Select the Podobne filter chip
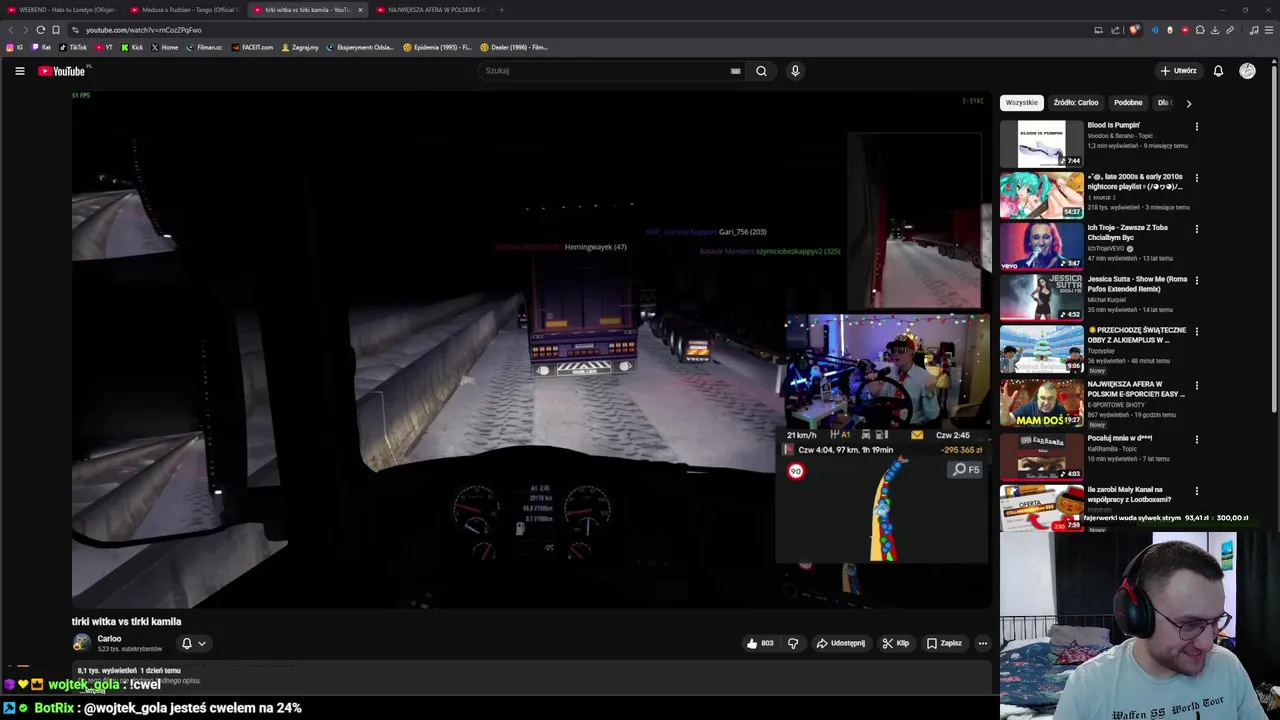The width and height of the screenshot is (1280, 720). 1128,103
